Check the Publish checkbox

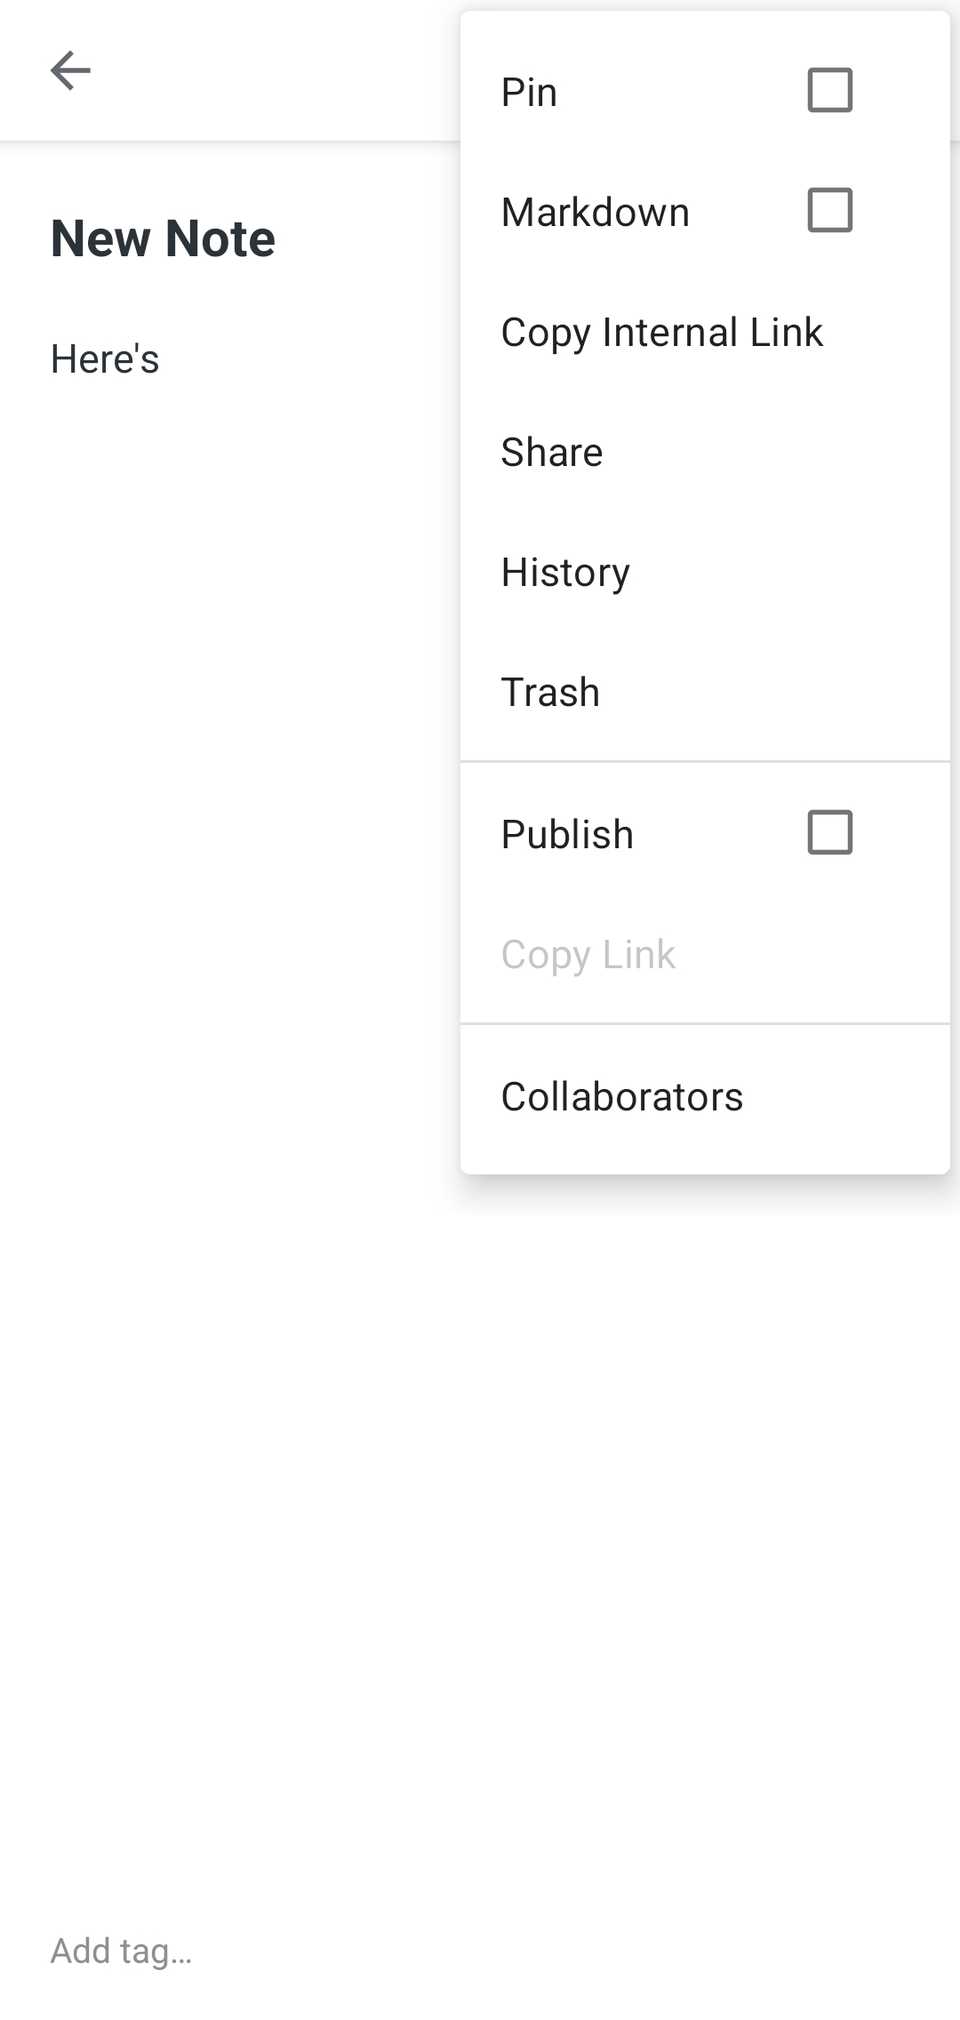[x=829, y=831]
